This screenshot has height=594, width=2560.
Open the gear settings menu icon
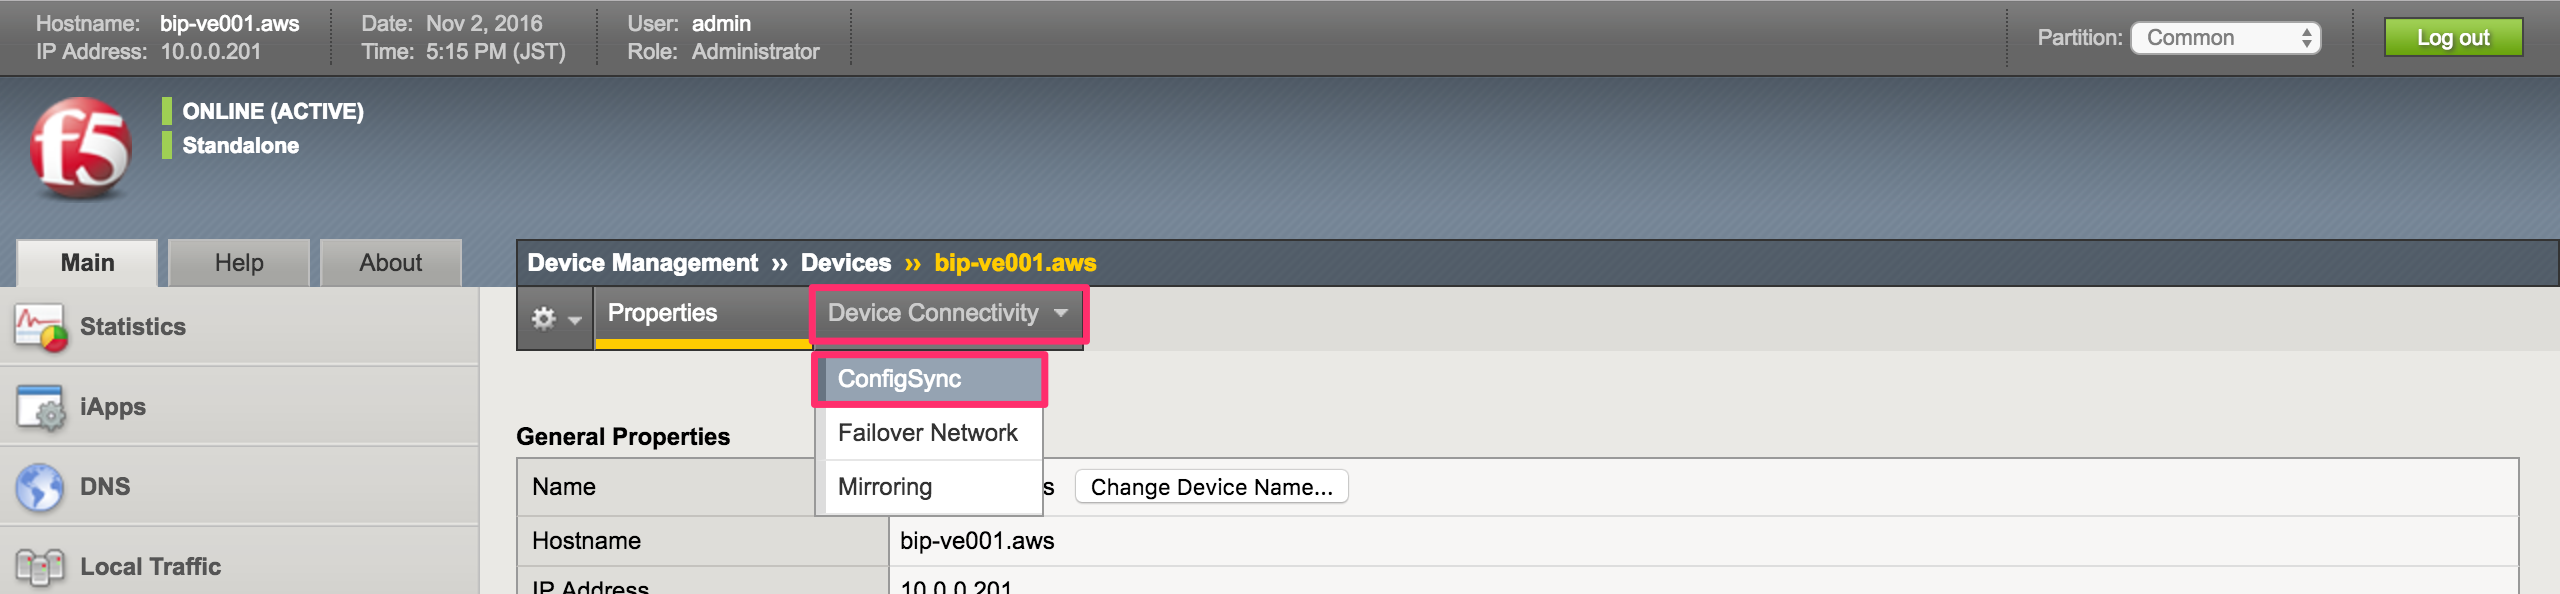pyautogui.click(x=543, y=318)
